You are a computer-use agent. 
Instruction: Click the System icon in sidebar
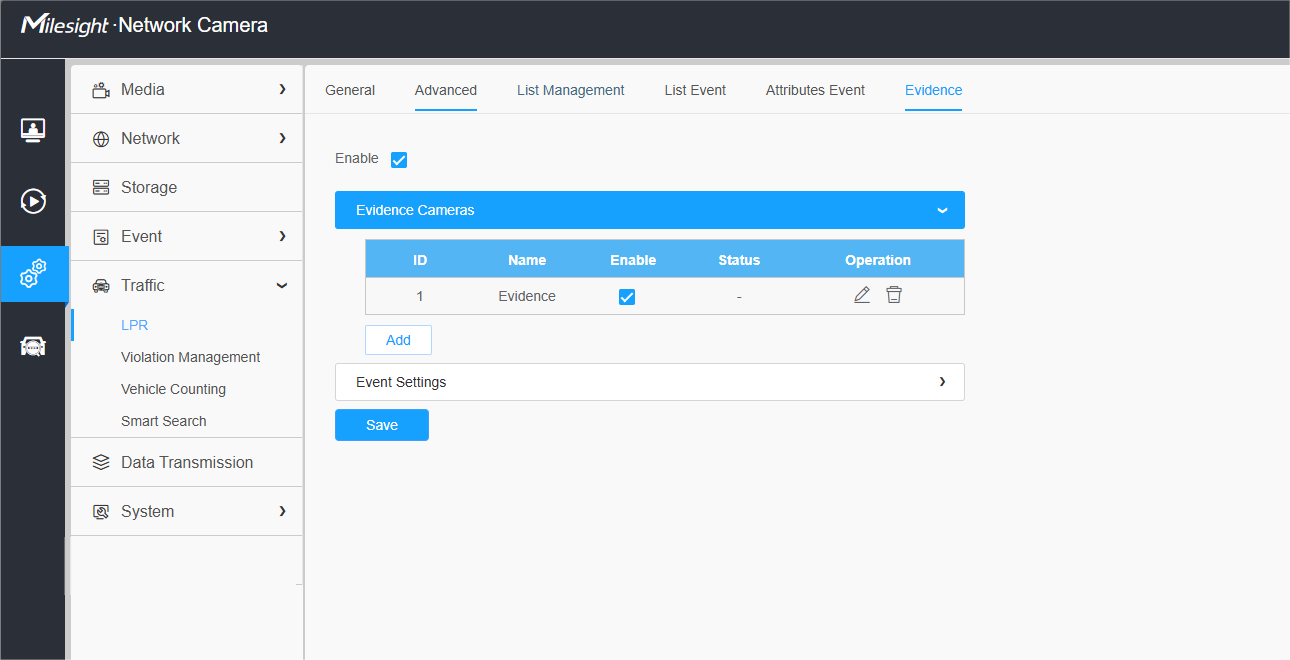[101, 512]
